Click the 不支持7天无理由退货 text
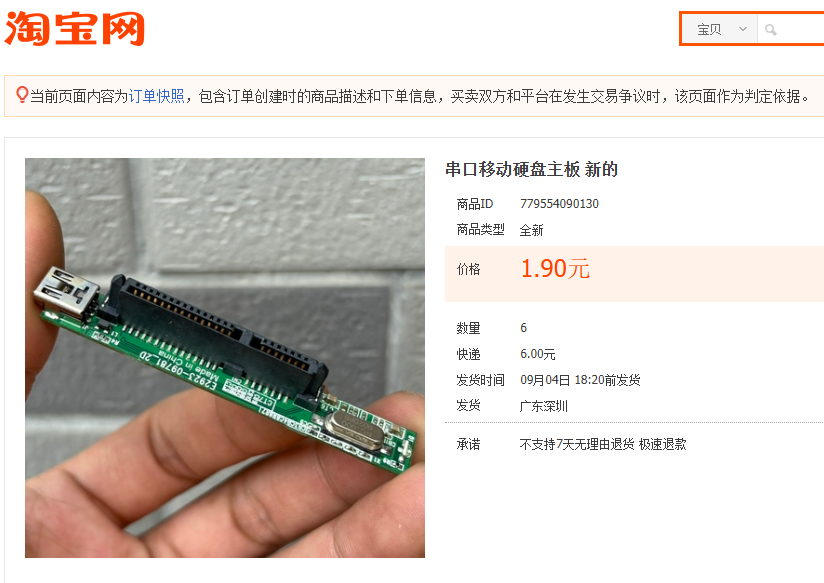 tap(577, 445)
